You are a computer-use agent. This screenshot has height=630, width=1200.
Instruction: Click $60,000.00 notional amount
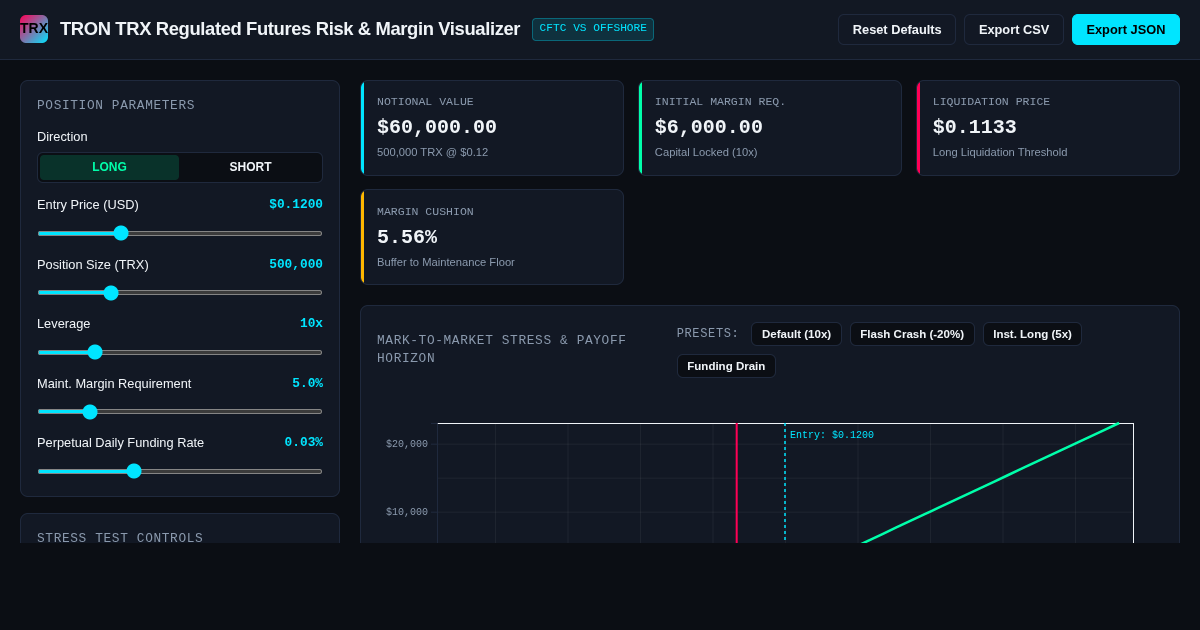pos(437,127)
